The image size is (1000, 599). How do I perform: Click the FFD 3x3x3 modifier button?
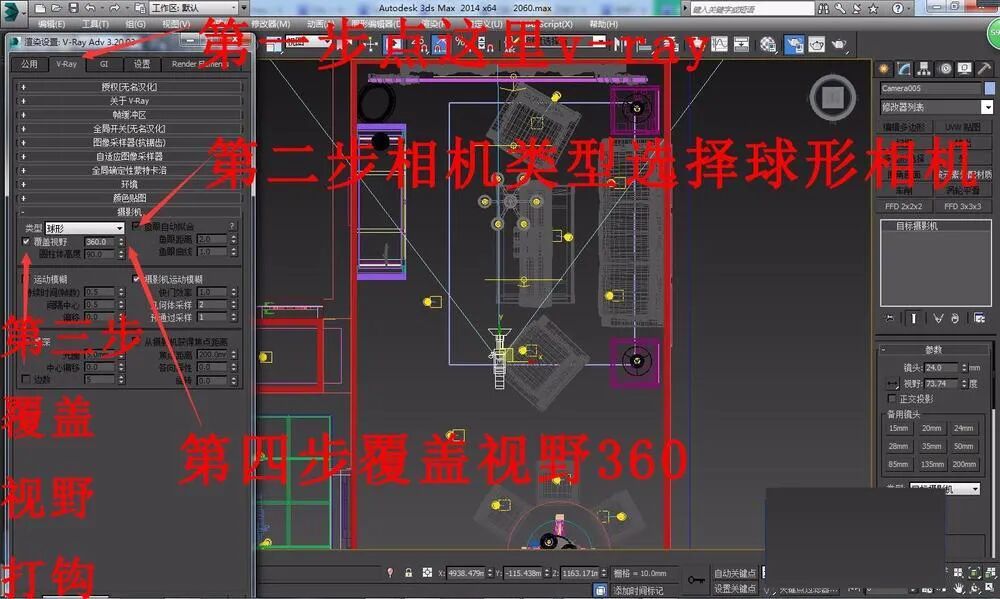(x=962, y=206)
